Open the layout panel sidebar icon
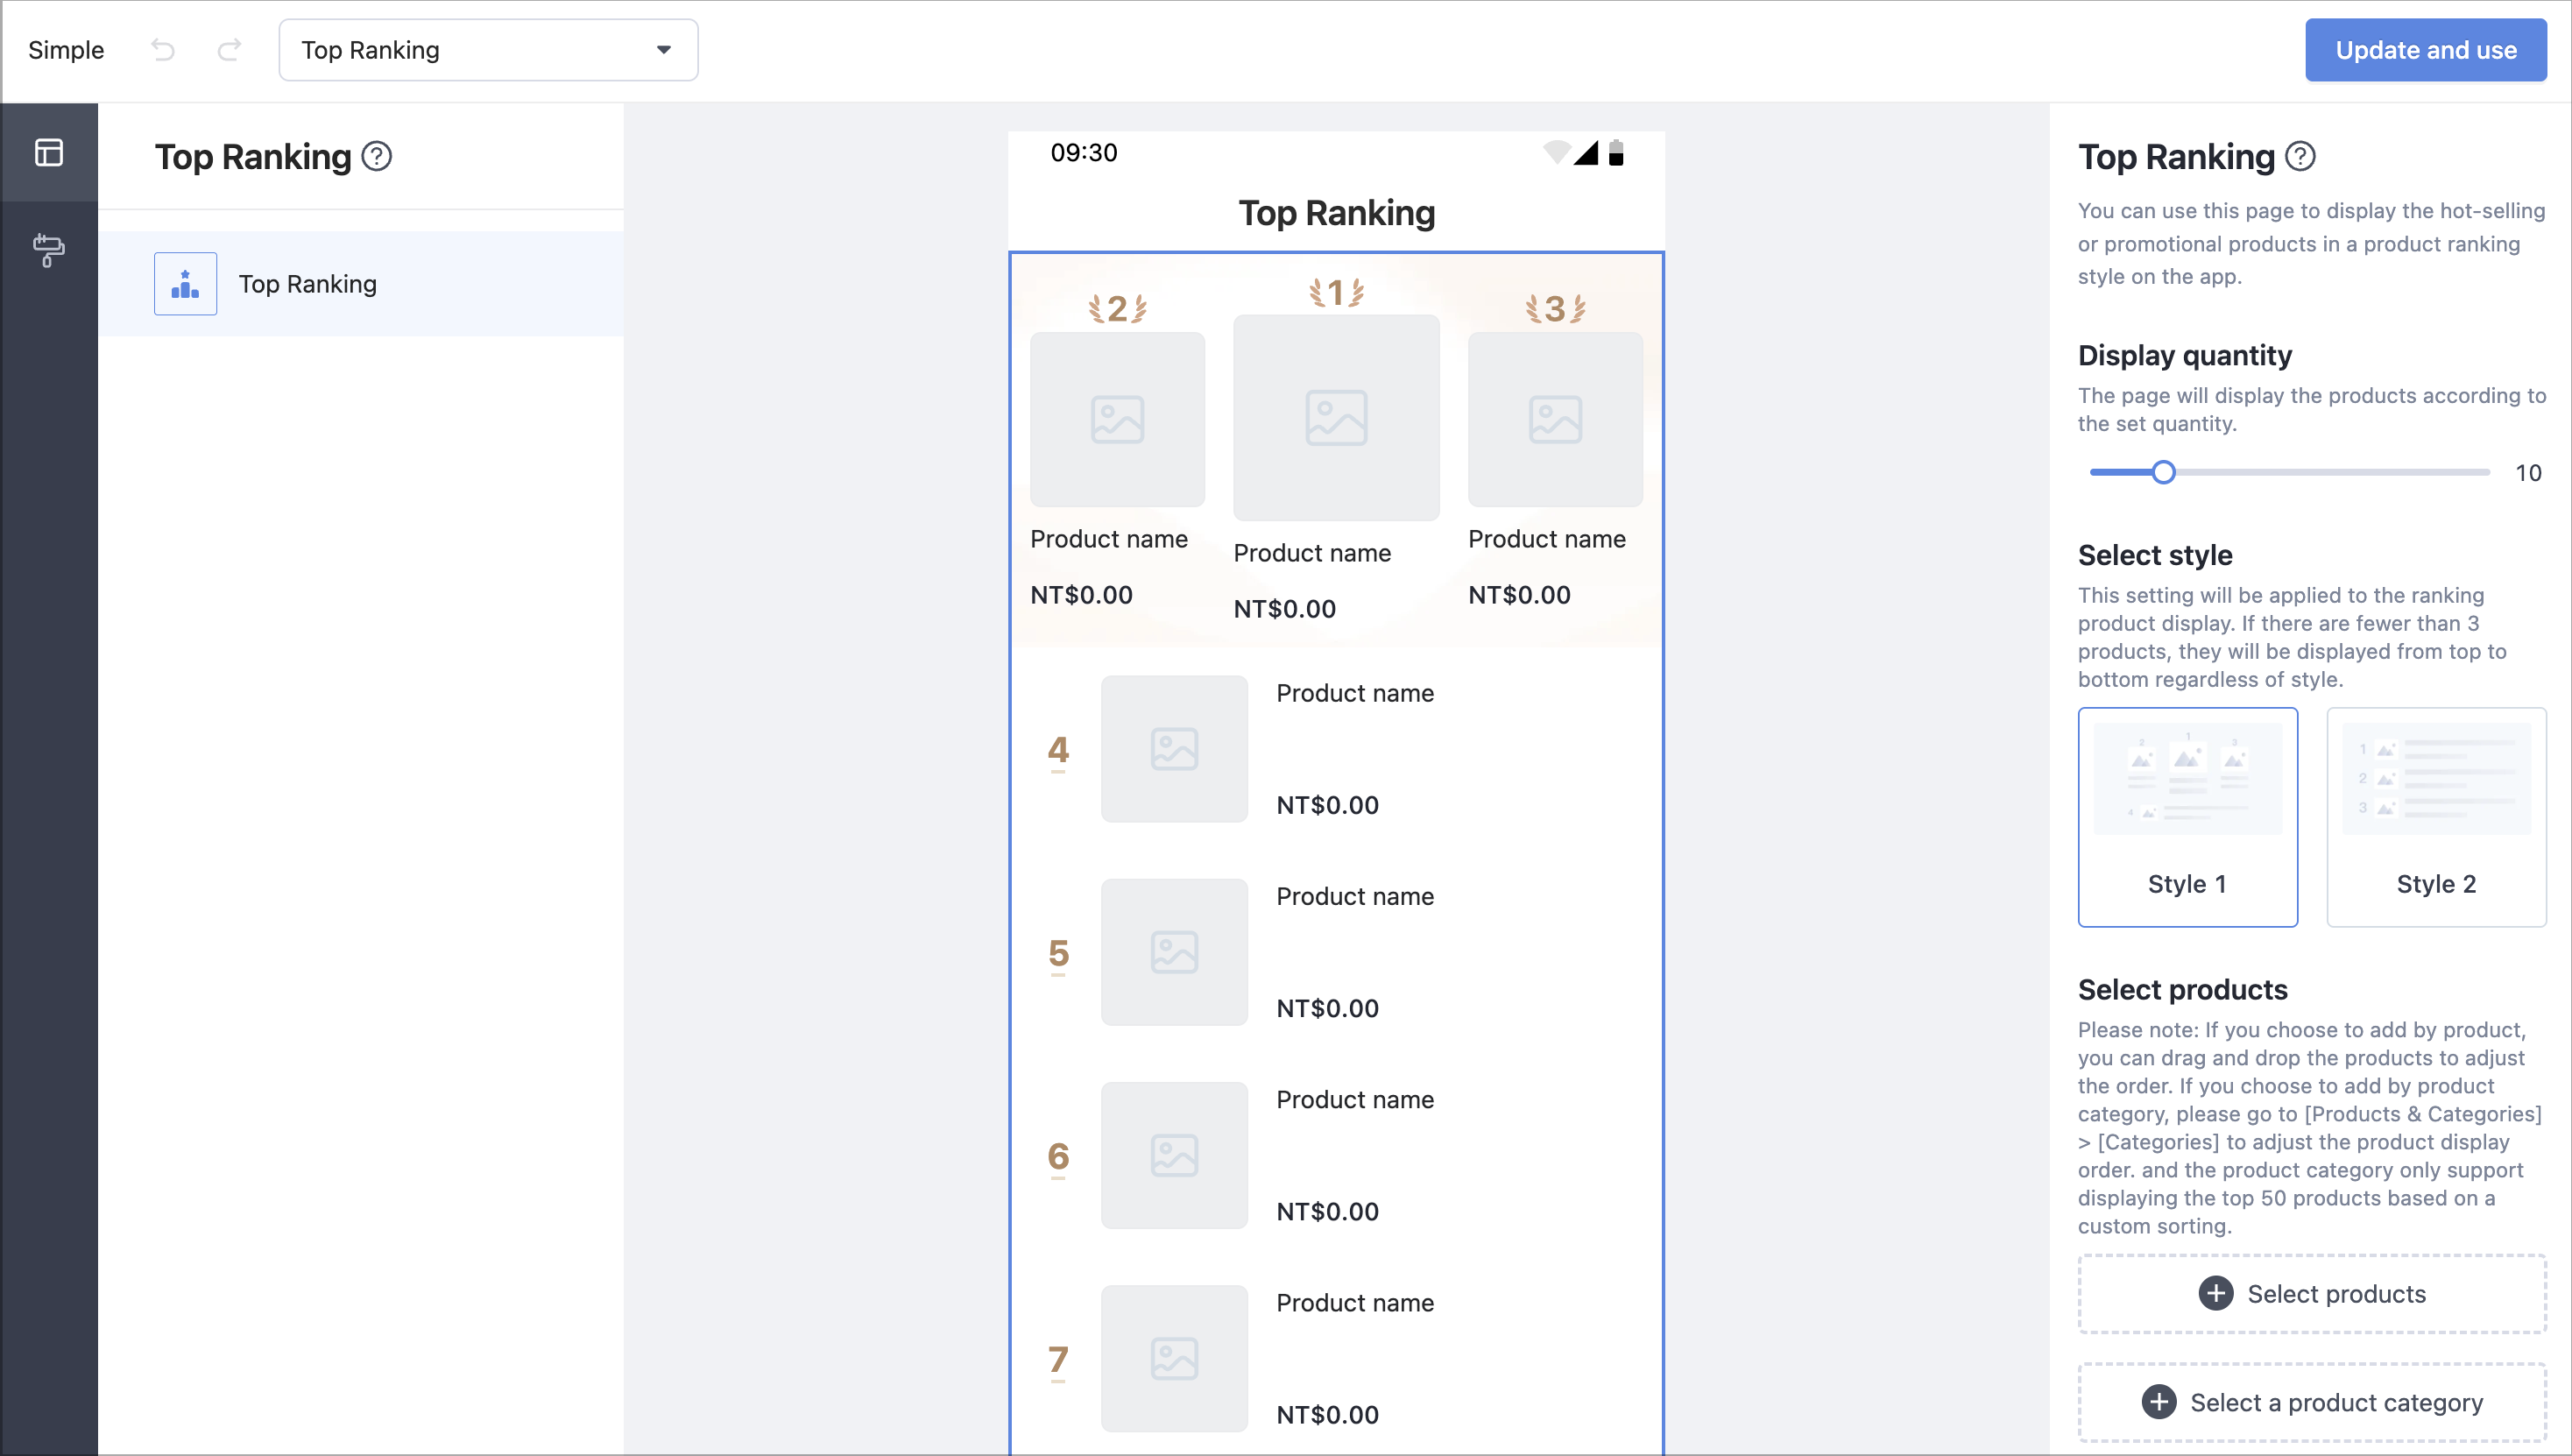The image size is (2572, 1456). pos(49,153)
